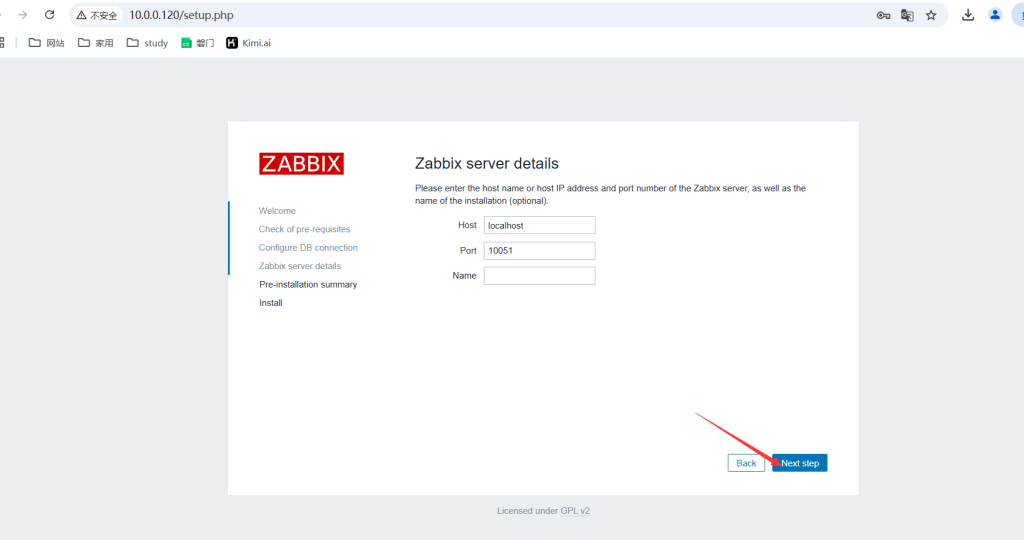Bookmark this page with the star icon
The width and height of the screenshot is (1024, 540).
931,15
